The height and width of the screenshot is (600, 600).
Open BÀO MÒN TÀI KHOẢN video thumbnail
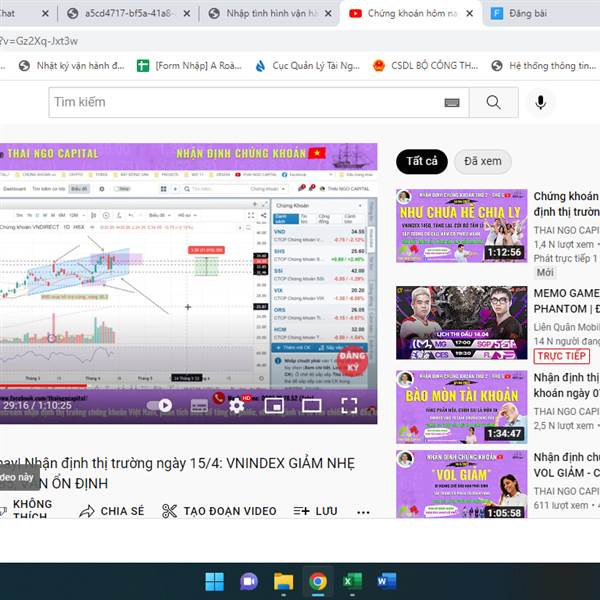(461, 407)
